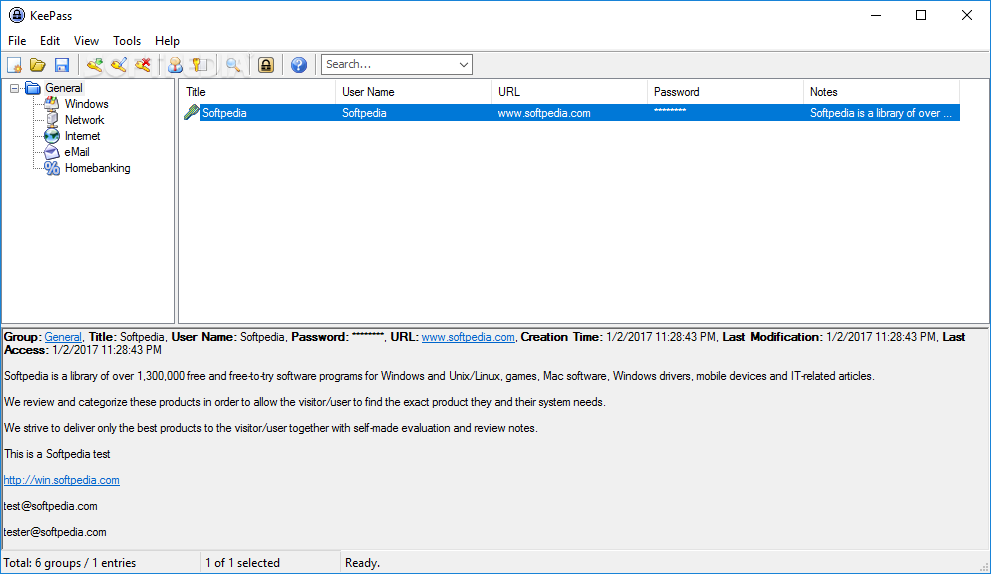
Task: Sort entries by Notes column header
Action: tap(881, 92)
